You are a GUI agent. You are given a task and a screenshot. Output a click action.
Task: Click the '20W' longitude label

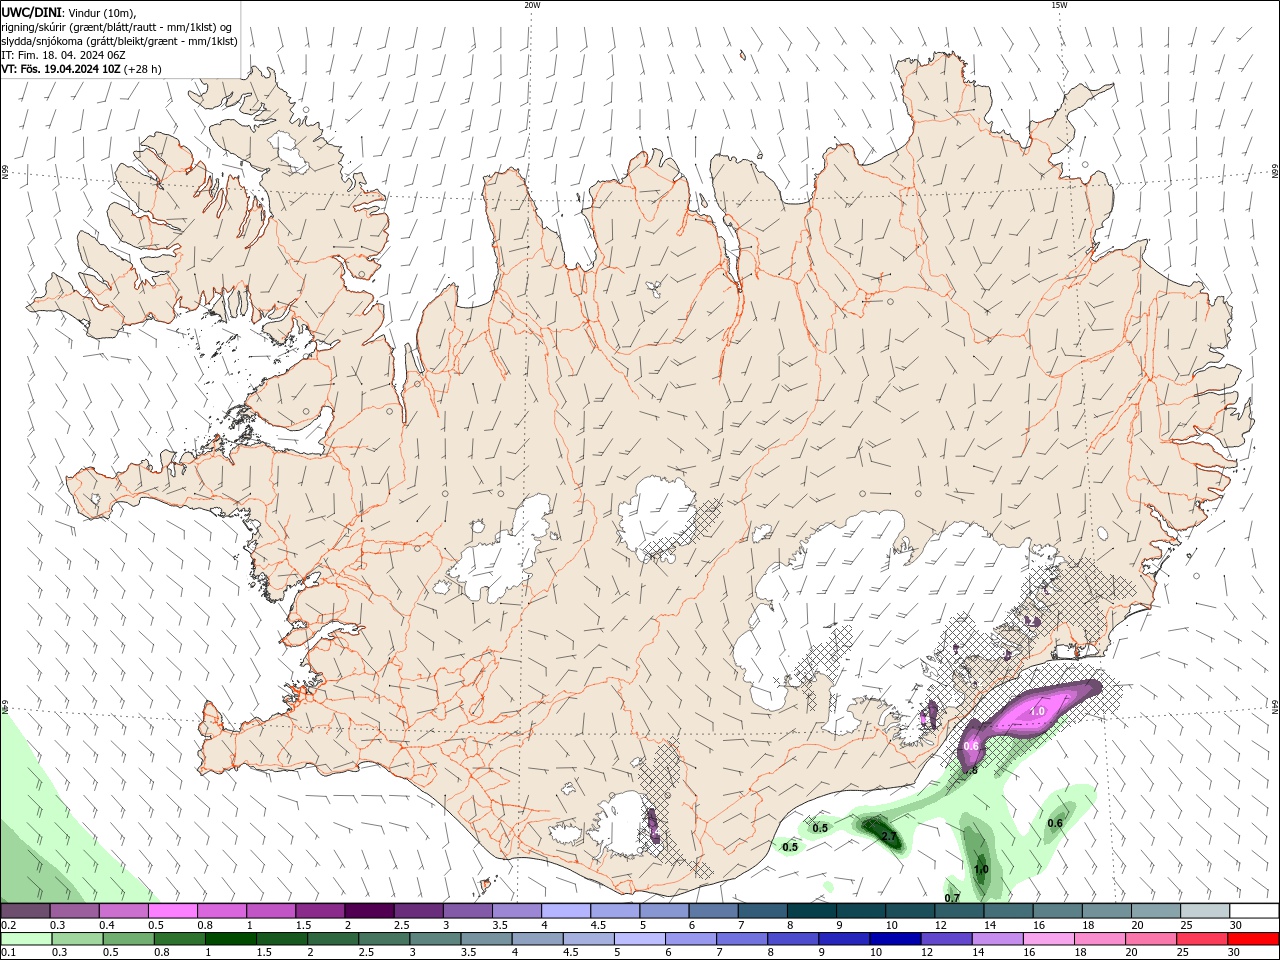pos(532,5)
